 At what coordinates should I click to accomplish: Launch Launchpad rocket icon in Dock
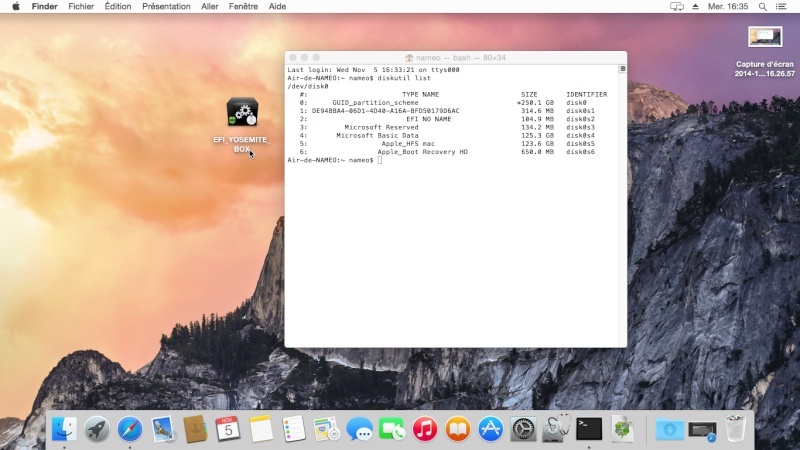(97, 429)
